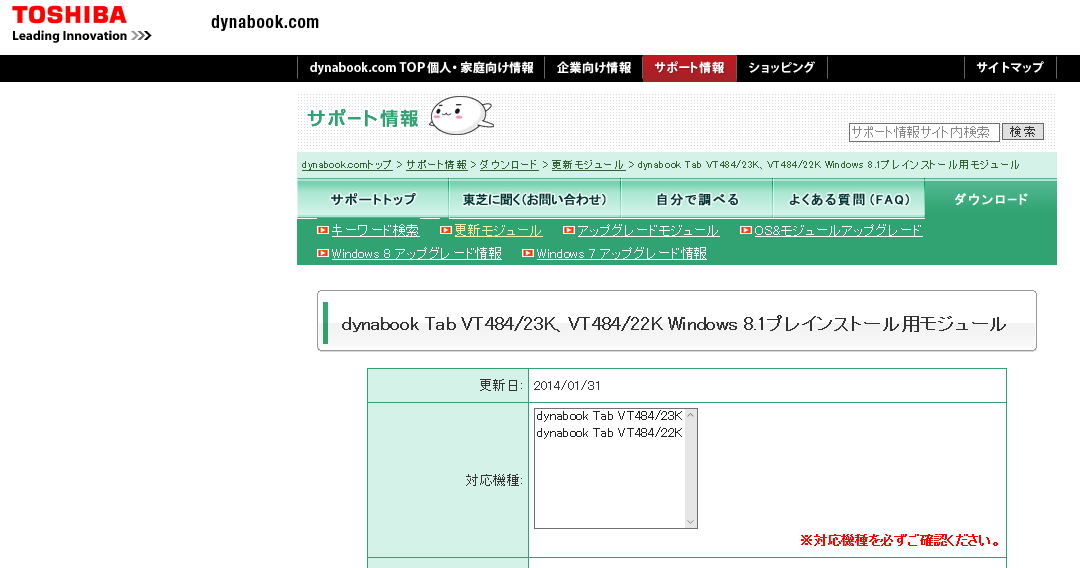
Task: Select the ダウンロード tab
Action: click(990, 200)
